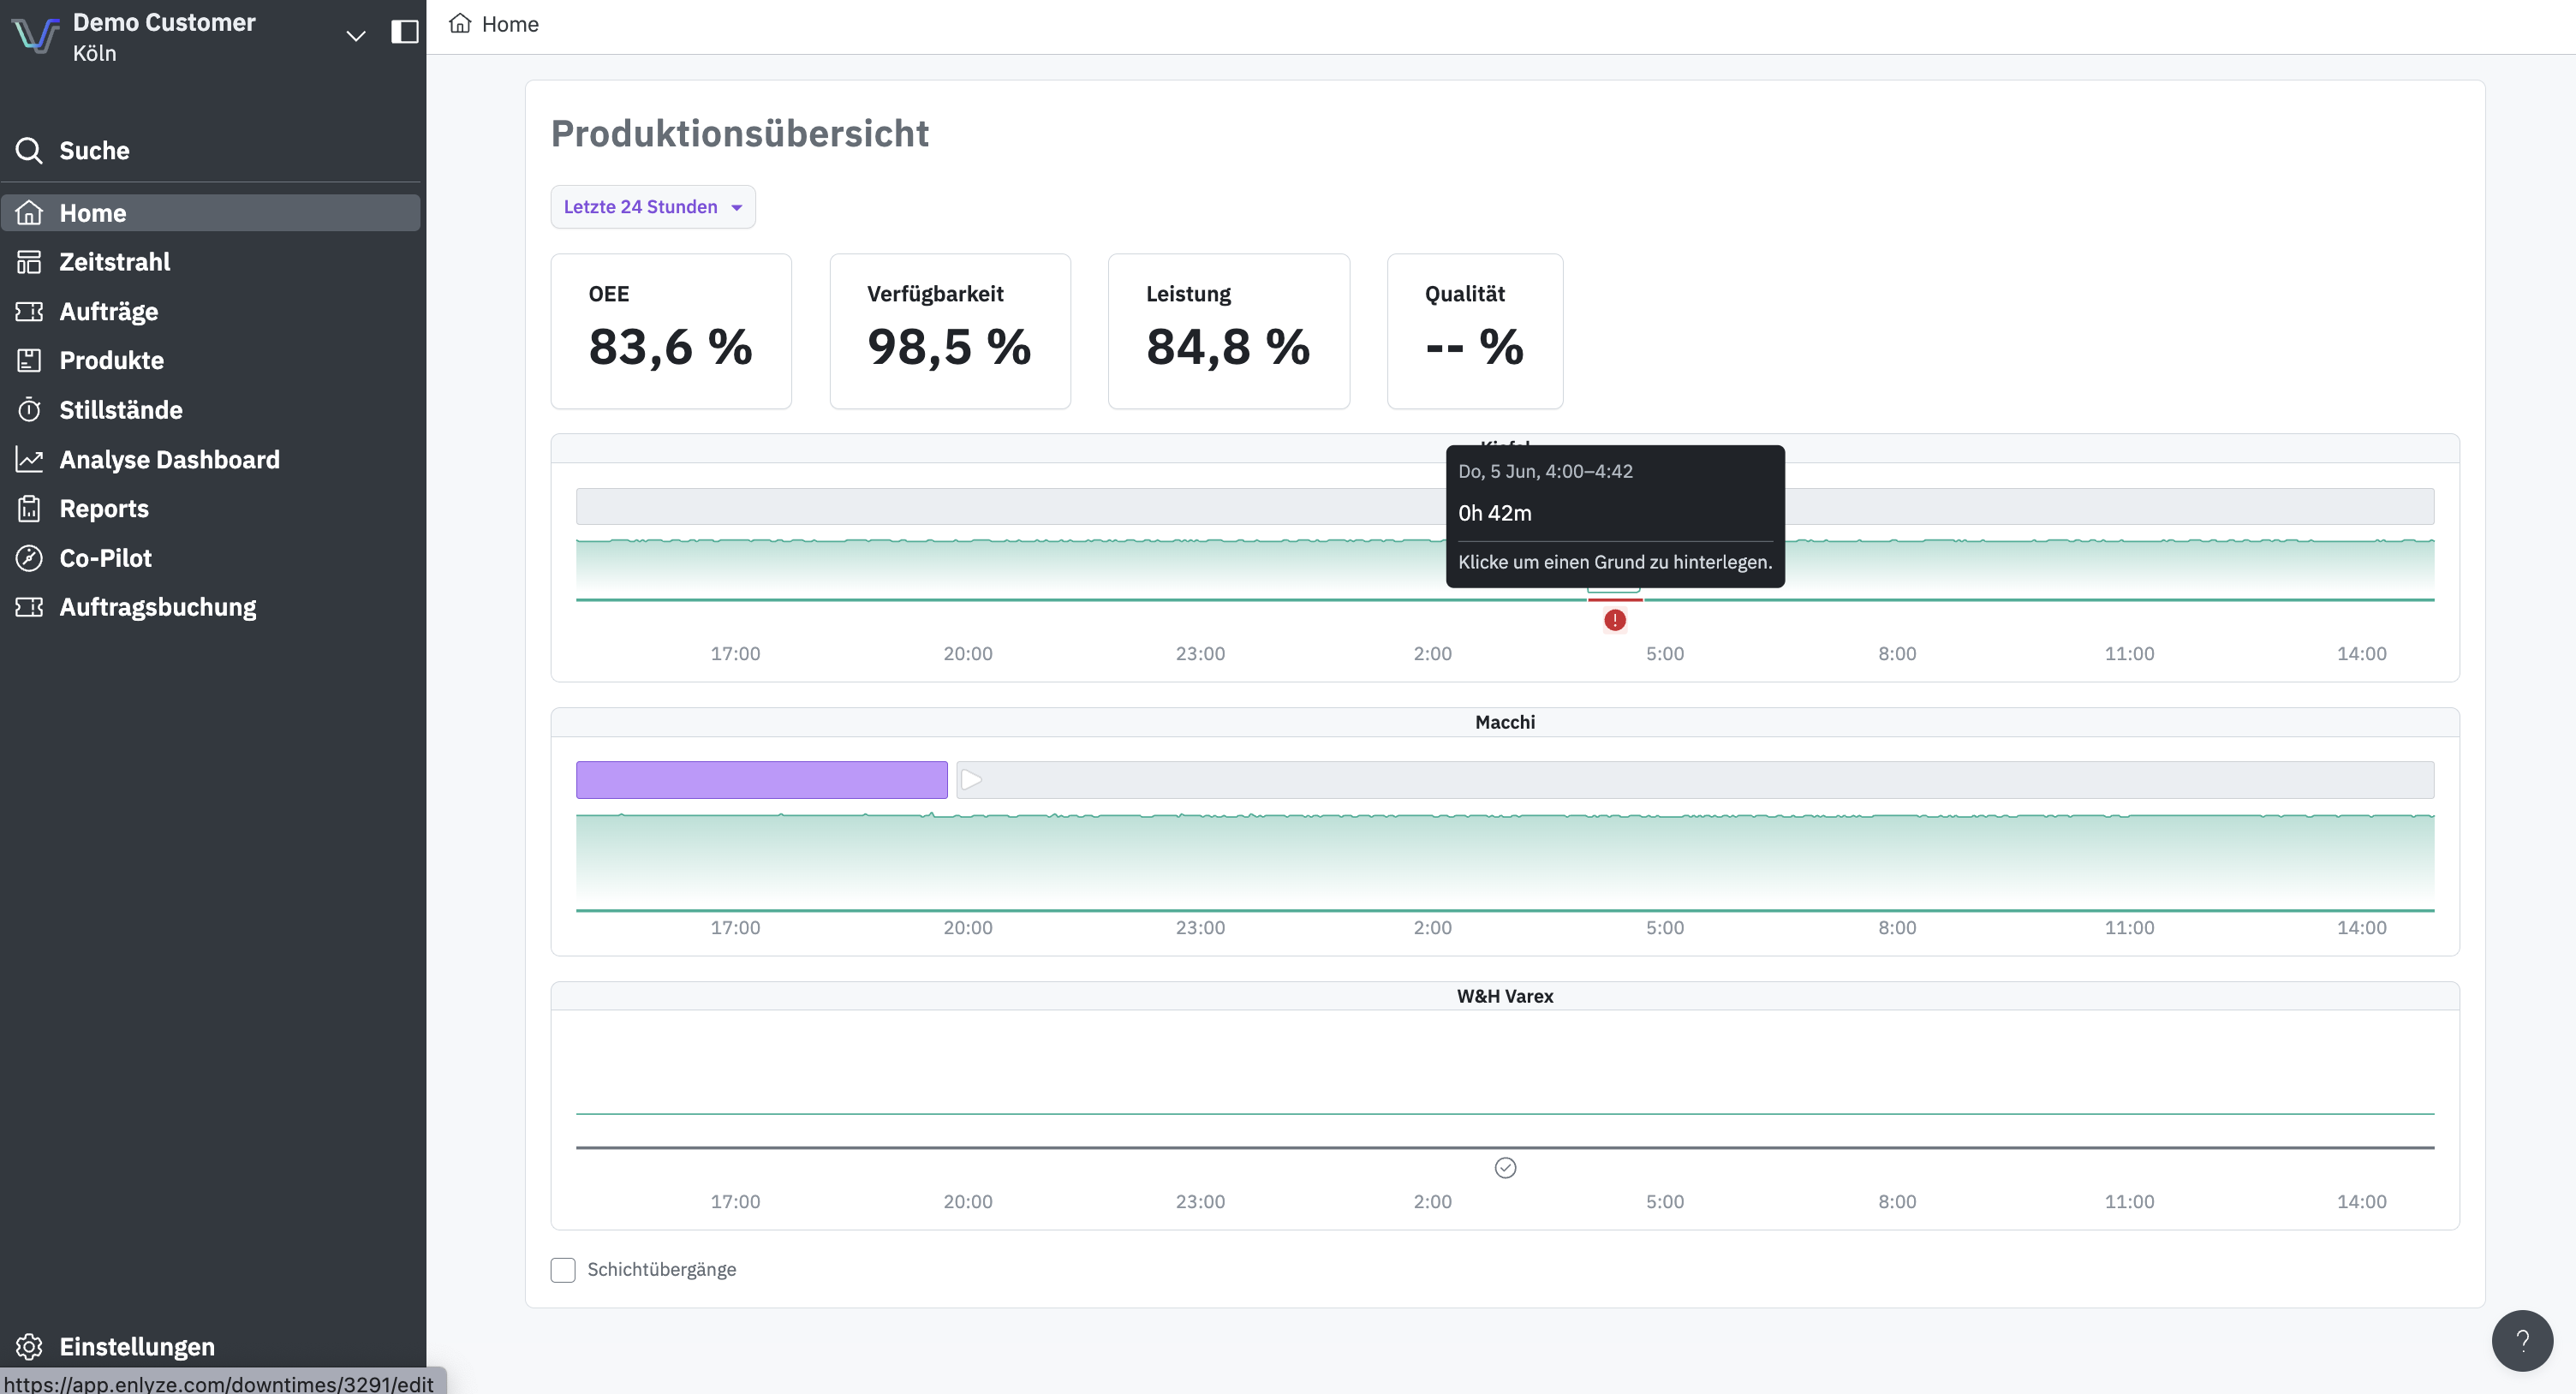This screenshot has height=1394, width=2576.
Task: Open Auftragsbuchung from the sidebar
Action: pos(157,607)
